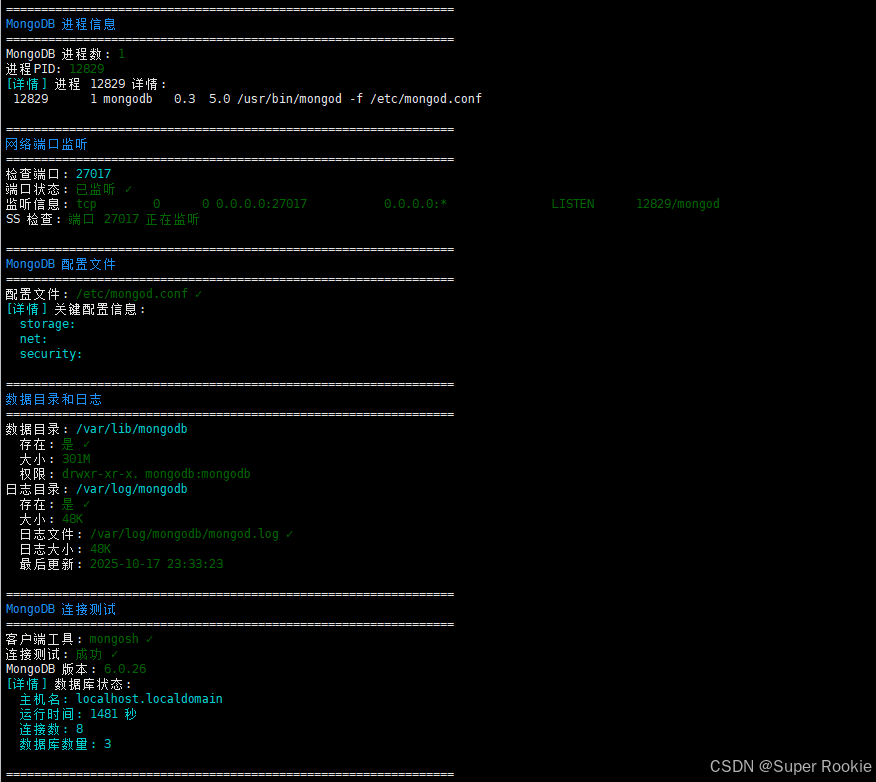This screenshot has width=876, height=782.
Task: Click the data directory size '301M'
Action: point(76,459)
